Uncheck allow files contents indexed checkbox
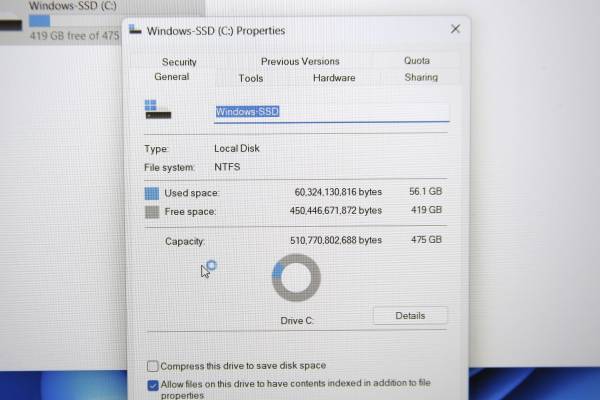This screenshot has width=600, height=400. [153, 385]
